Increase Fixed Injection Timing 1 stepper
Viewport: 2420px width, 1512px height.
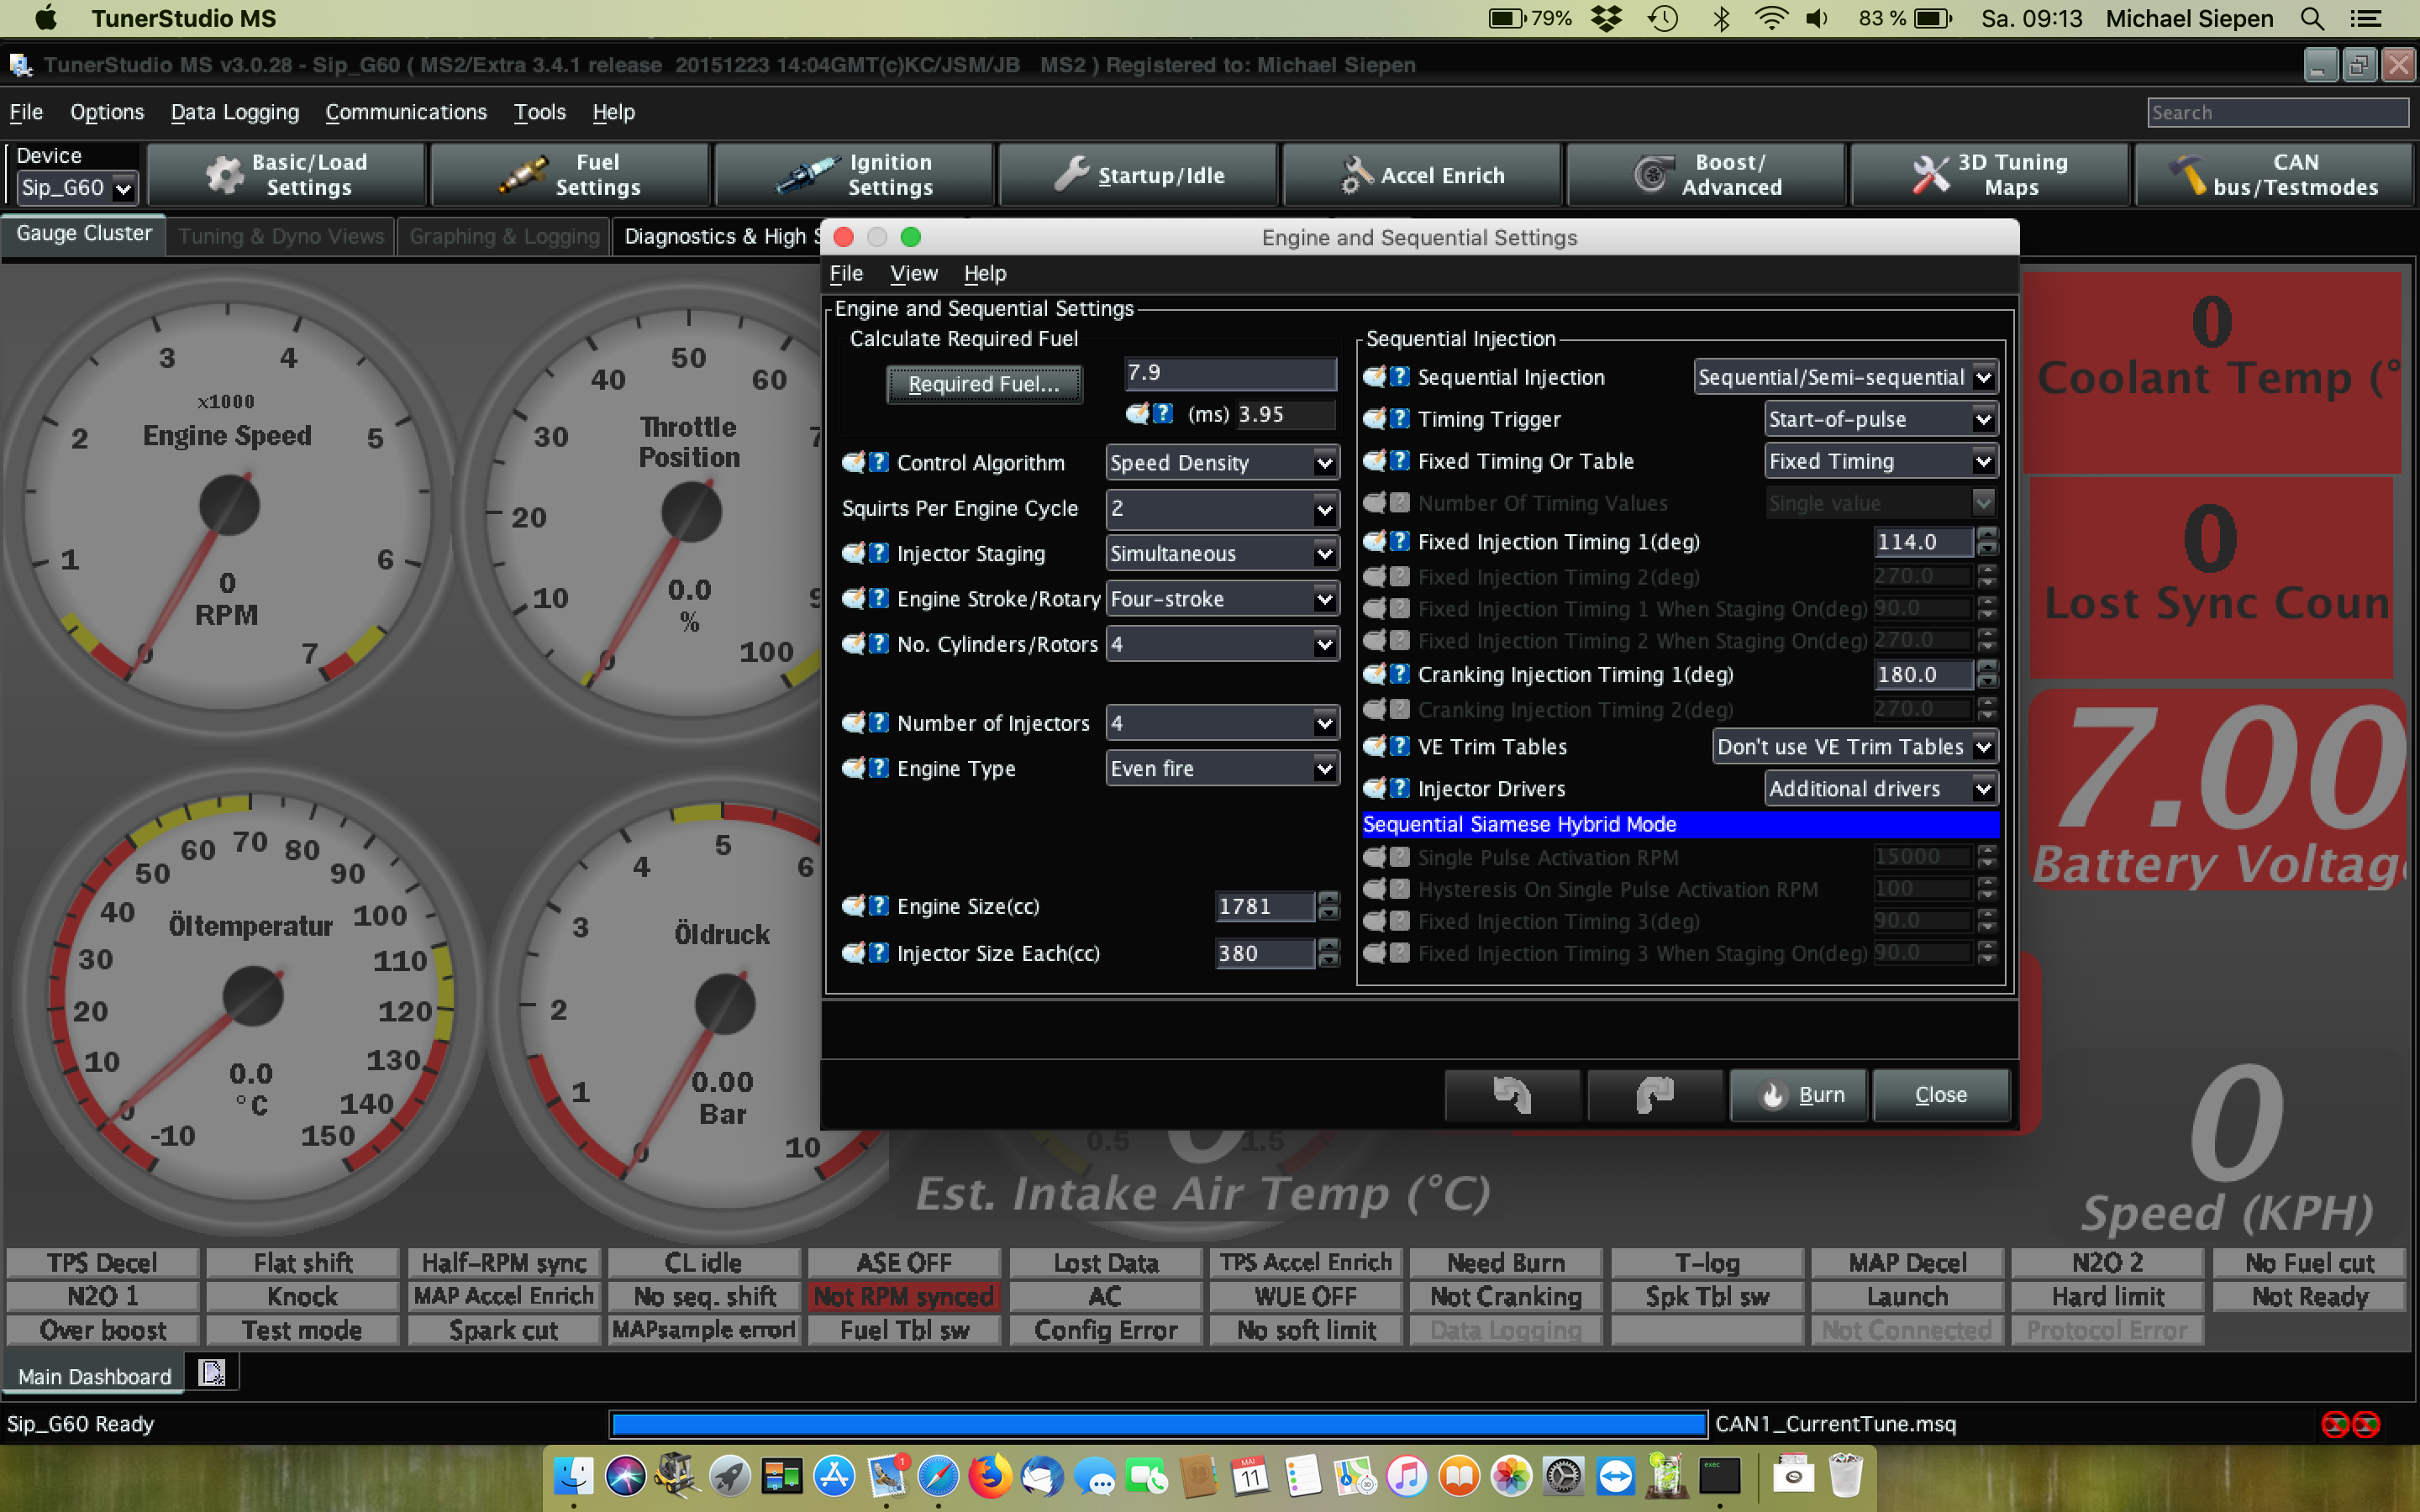pos(1987,534)
